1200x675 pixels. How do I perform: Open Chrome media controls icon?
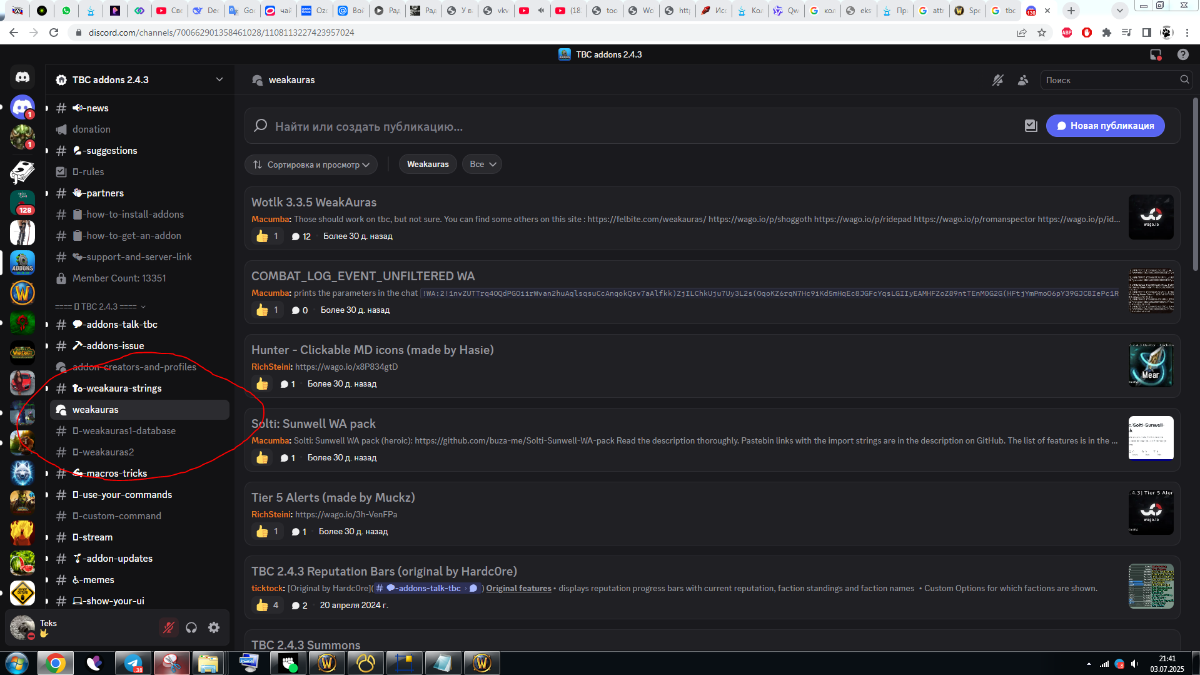click(x=1125, y=32)
